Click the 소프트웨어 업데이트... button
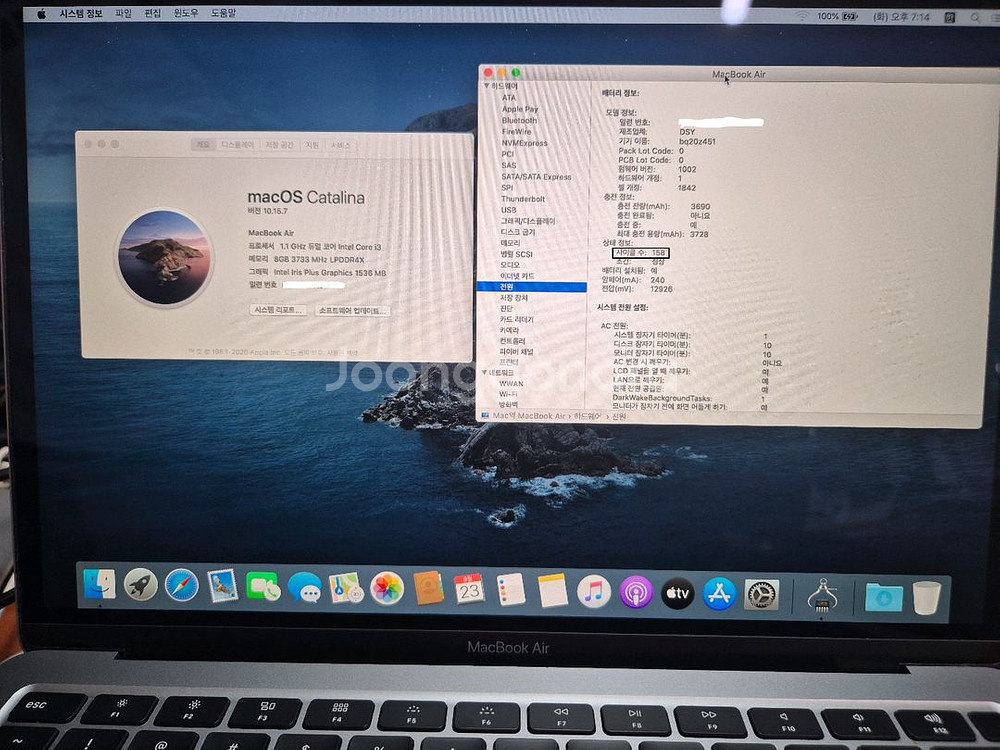Image resolution: width=1000 pixels, height=750 pixels. (352, 310)
